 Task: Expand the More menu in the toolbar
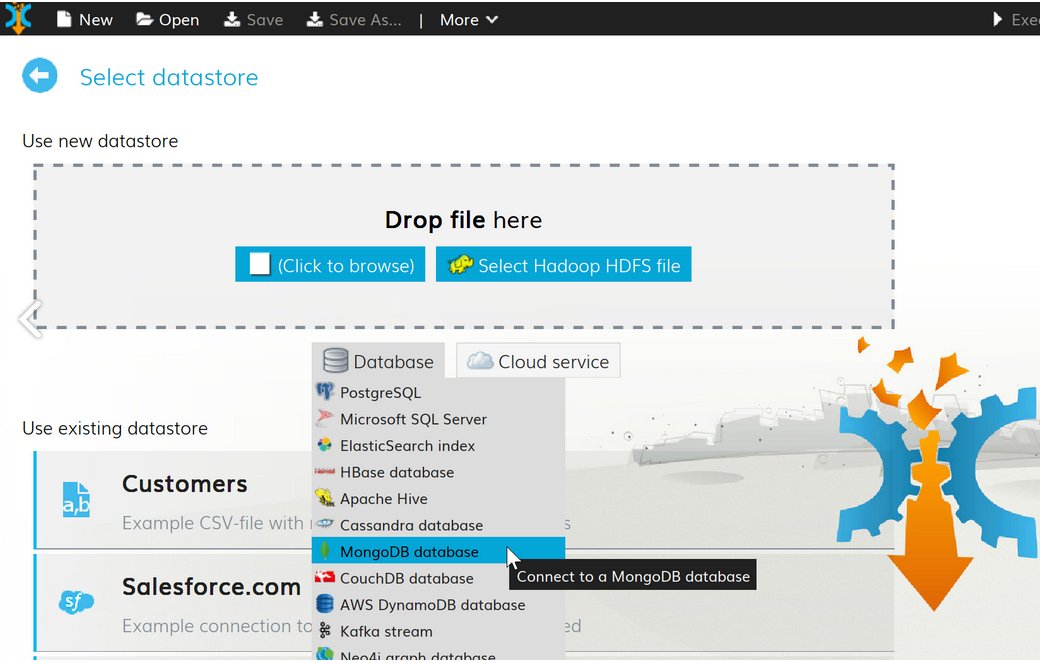coord(467,19)
